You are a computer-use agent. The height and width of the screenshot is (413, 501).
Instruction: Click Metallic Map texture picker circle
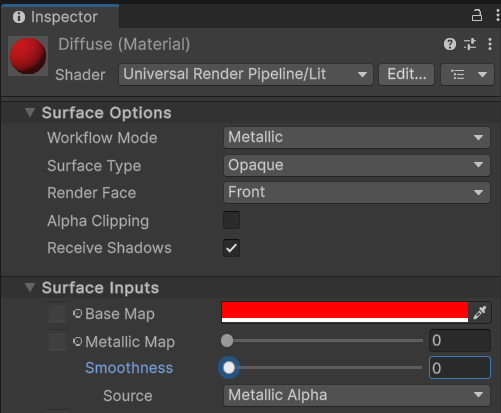point(77,341)
